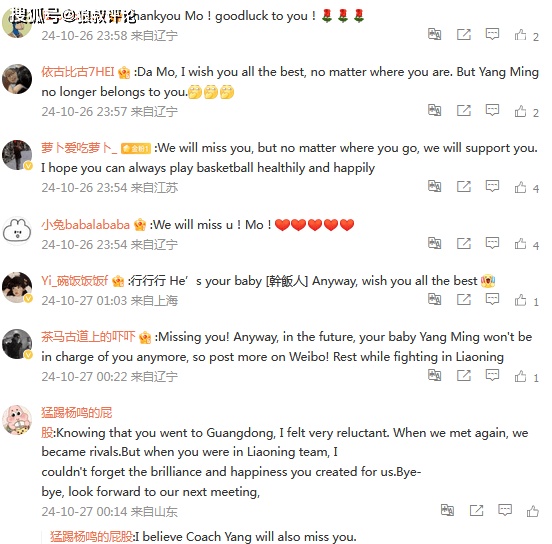Viewport: 552px width, 544px height.
Task: Like the comment posted from 山东
Action: (x=533, y=511)
